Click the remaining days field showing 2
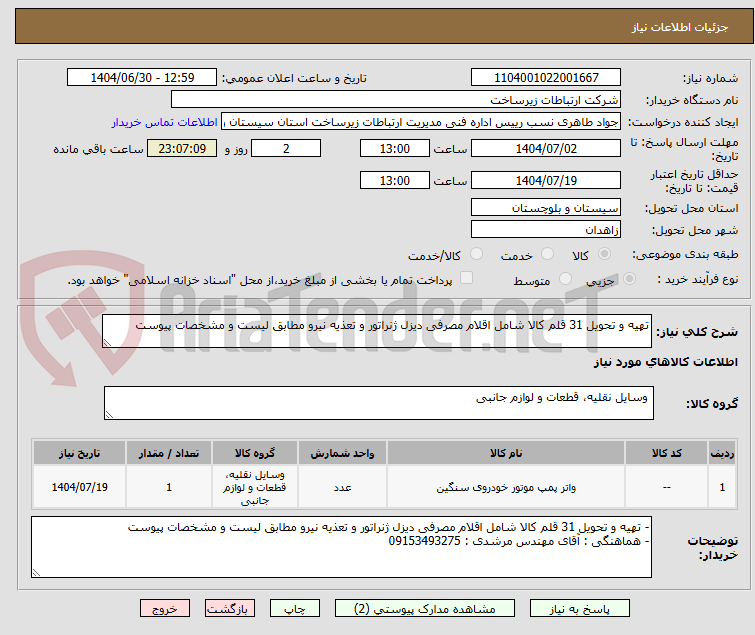This screenshot has width=755, height=635. (x=286, y=148)
